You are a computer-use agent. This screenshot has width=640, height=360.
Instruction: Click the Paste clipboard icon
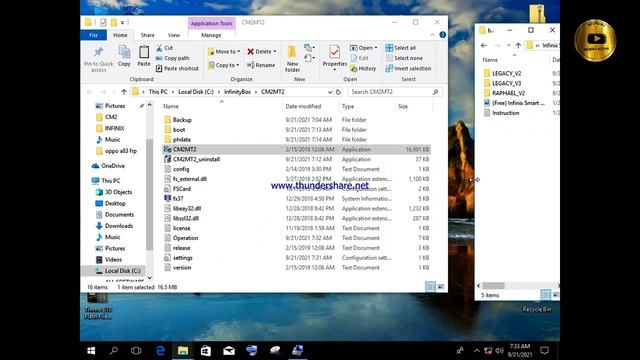[x=144, y=56]
